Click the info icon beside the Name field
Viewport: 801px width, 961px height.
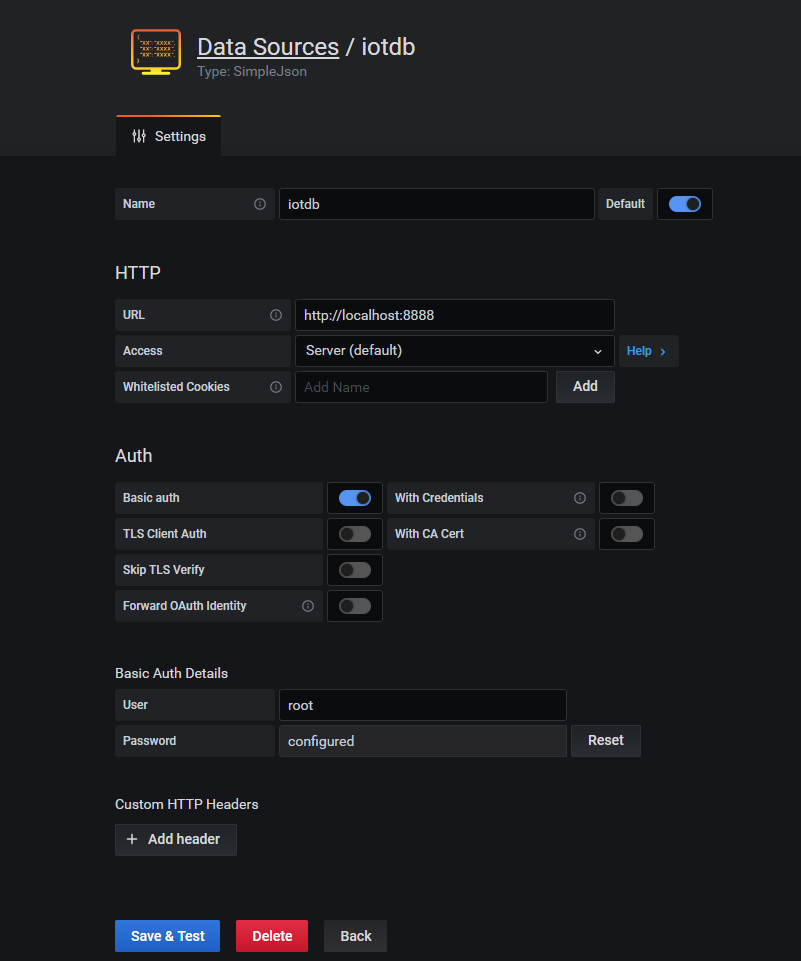pyautogui.click(x=262, y=204)
